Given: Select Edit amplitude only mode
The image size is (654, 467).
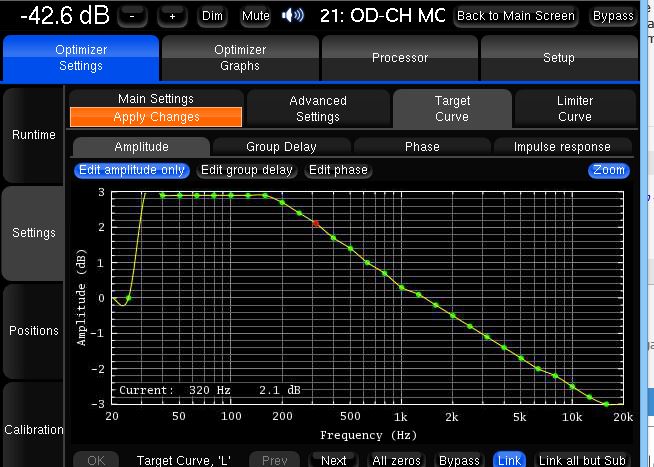Looking at the screenshot, I should point(132,170).
